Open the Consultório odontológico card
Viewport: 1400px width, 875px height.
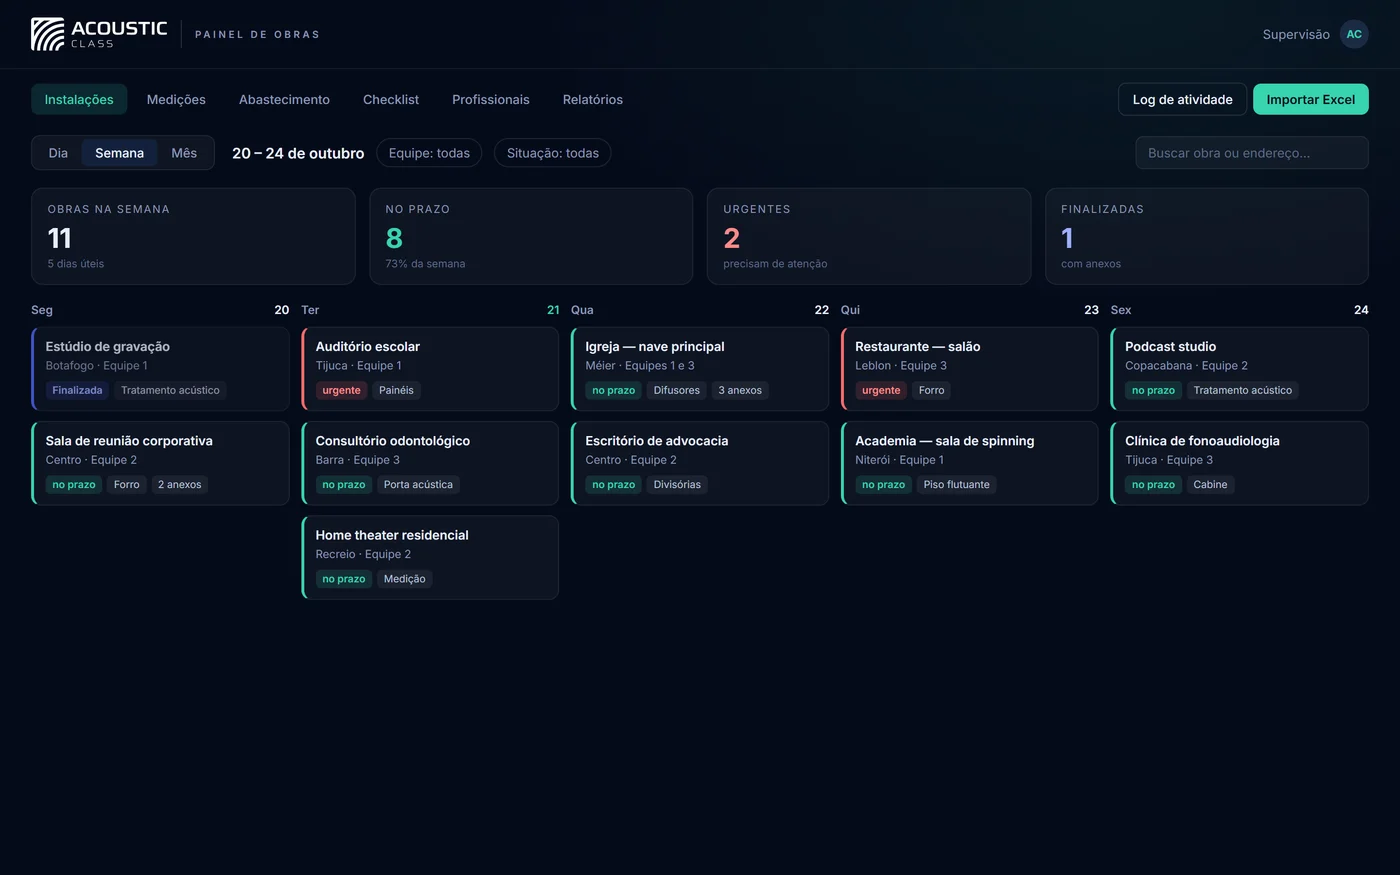click(x=430, y=463)
